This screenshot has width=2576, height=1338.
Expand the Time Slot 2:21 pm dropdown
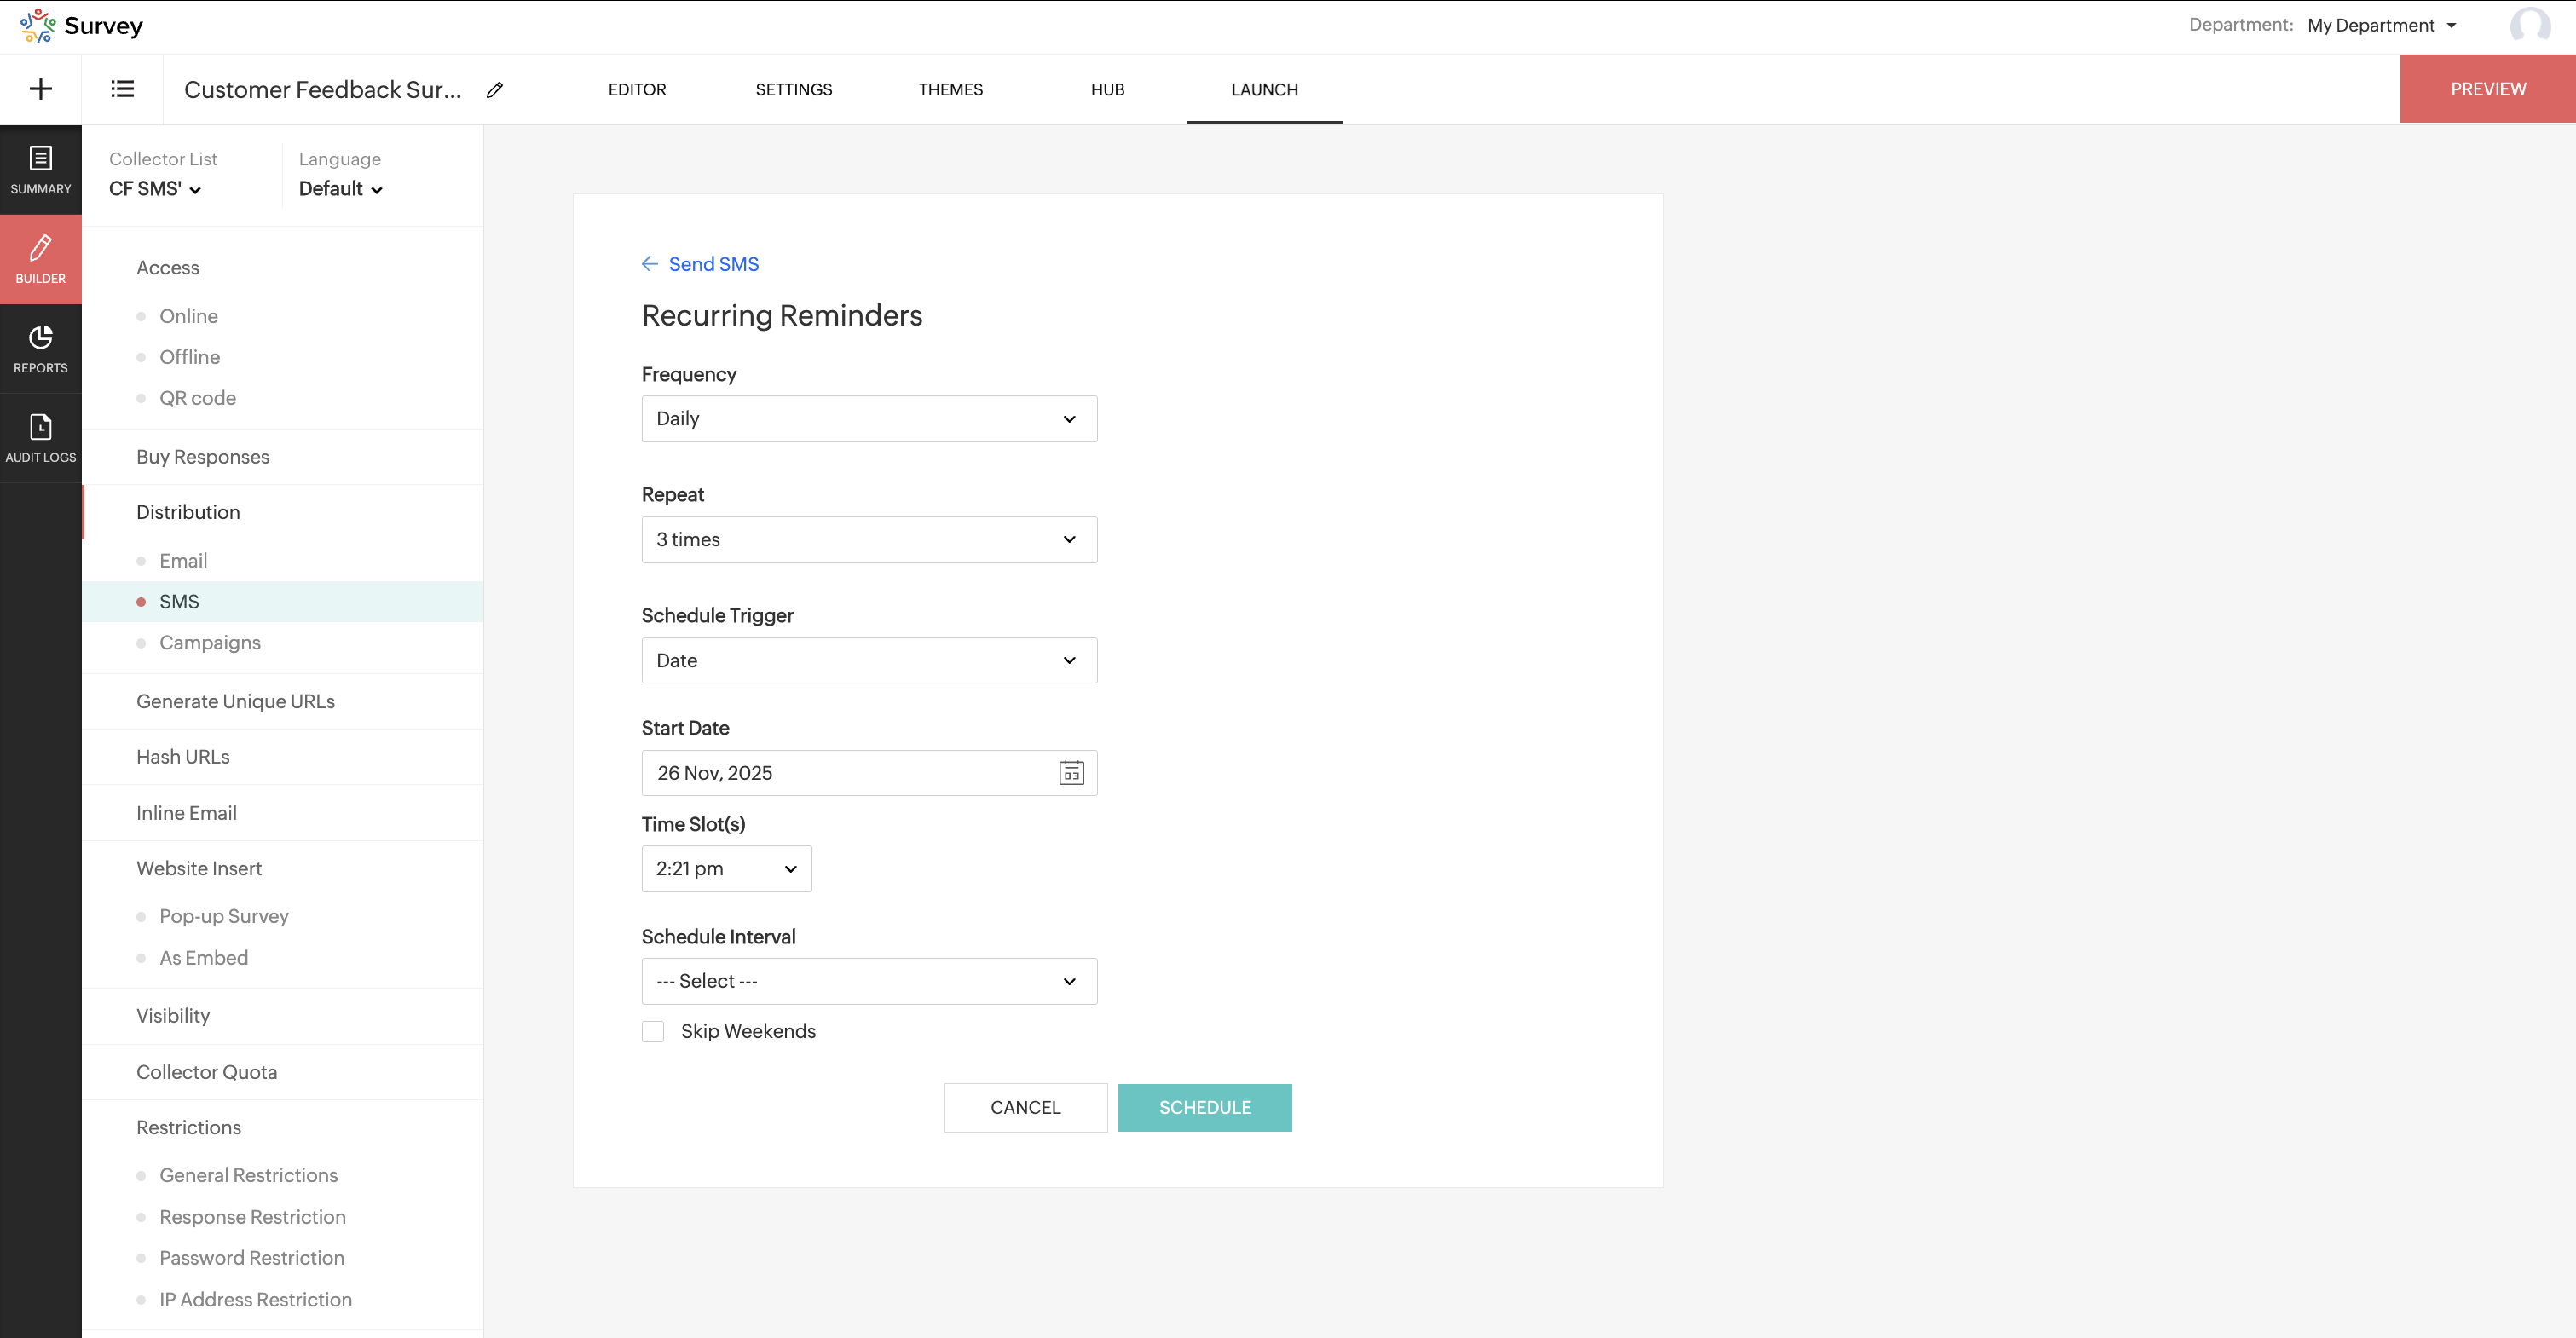[x=726, y=869]
